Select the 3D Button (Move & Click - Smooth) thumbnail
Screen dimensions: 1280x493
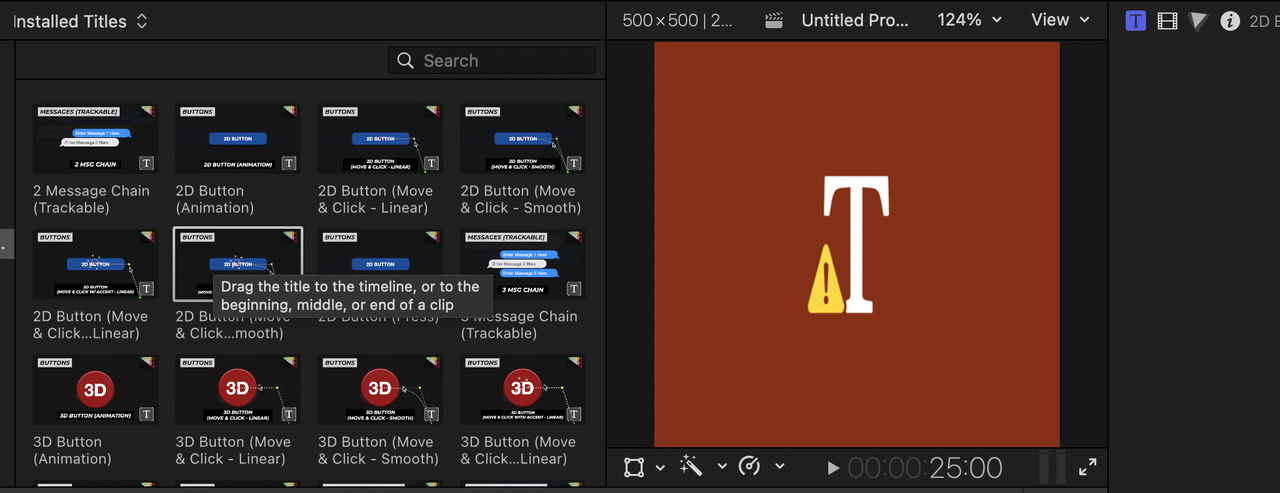point(380,390)
